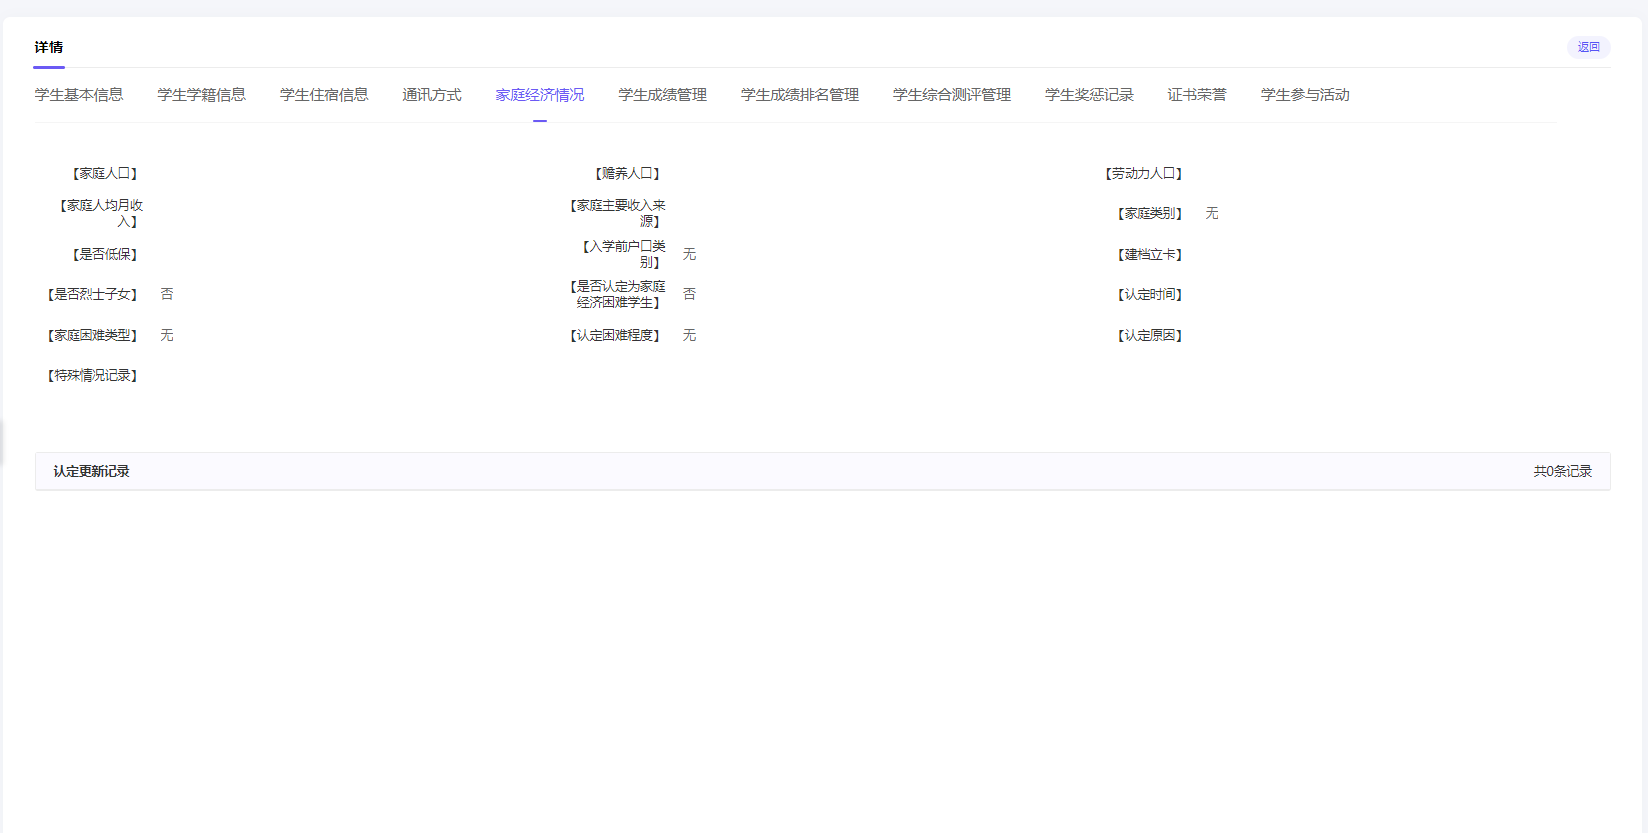The image size is (1648, 833).
Task: Click the 认定困难程度 value 无
Action: tap(689, 335)
